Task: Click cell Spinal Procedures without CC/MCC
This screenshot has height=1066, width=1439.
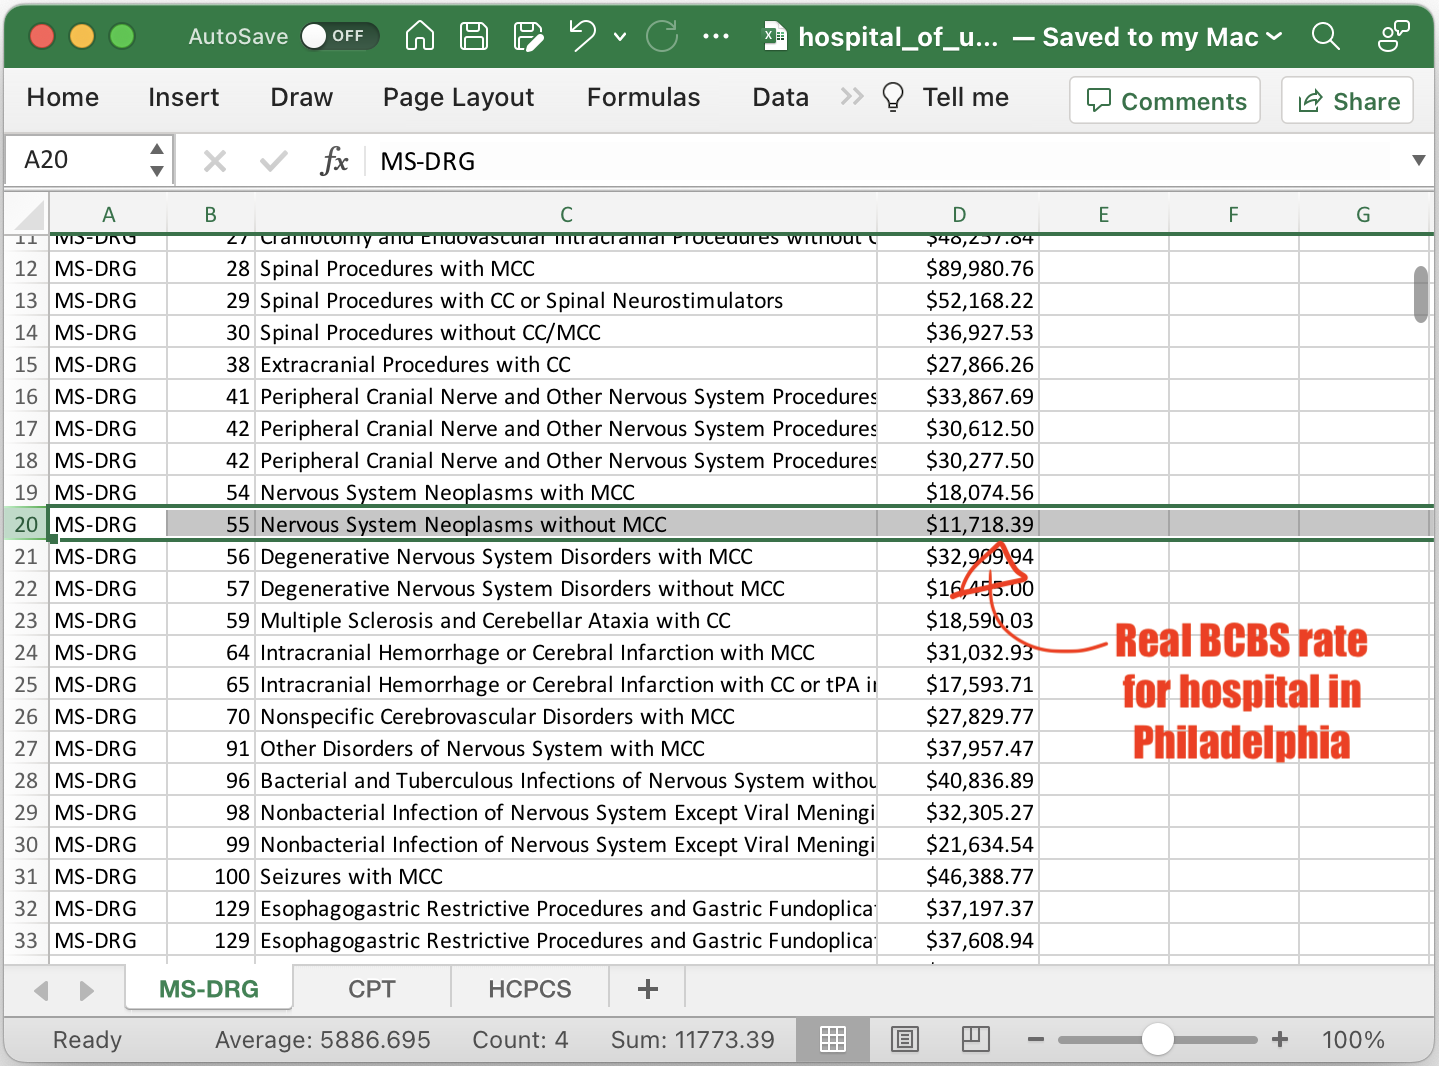Action: pos(566,332)
